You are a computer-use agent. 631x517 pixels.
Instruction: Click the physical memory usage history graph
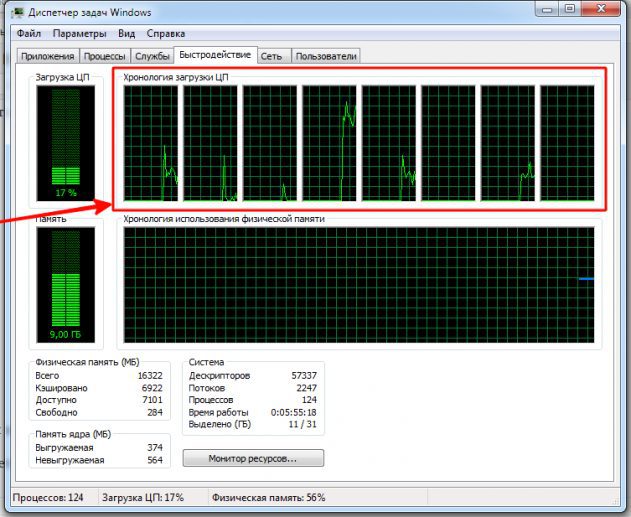click(x=359, y=285)
